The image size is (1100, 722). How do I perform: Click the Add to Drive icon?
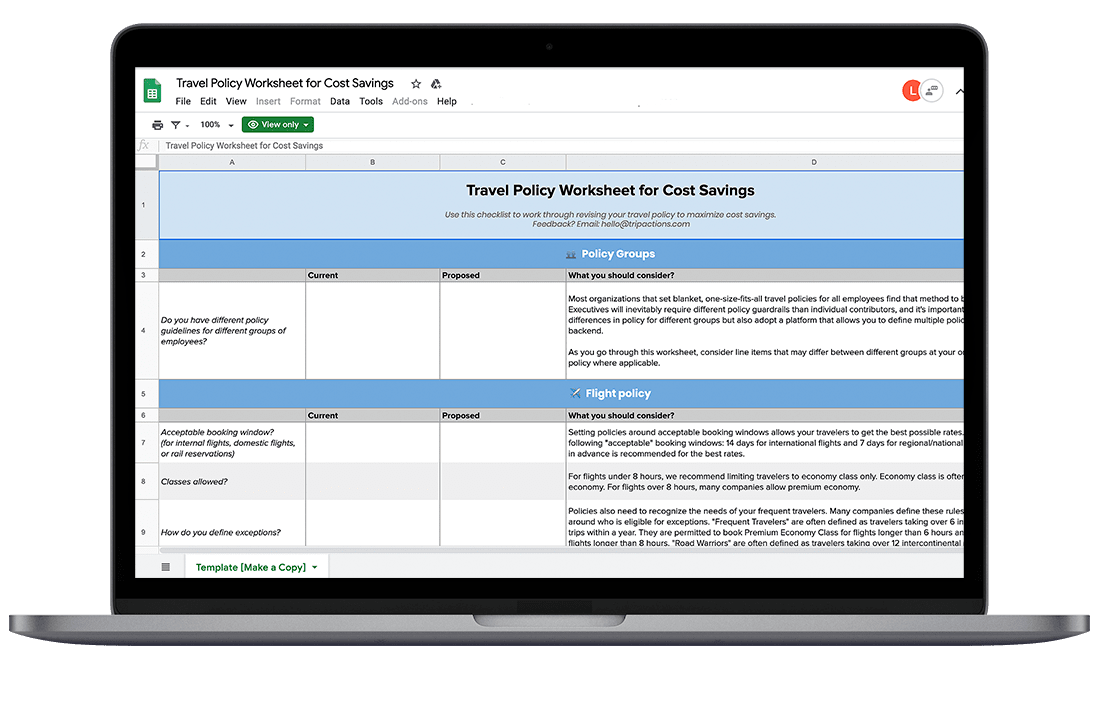436,83
